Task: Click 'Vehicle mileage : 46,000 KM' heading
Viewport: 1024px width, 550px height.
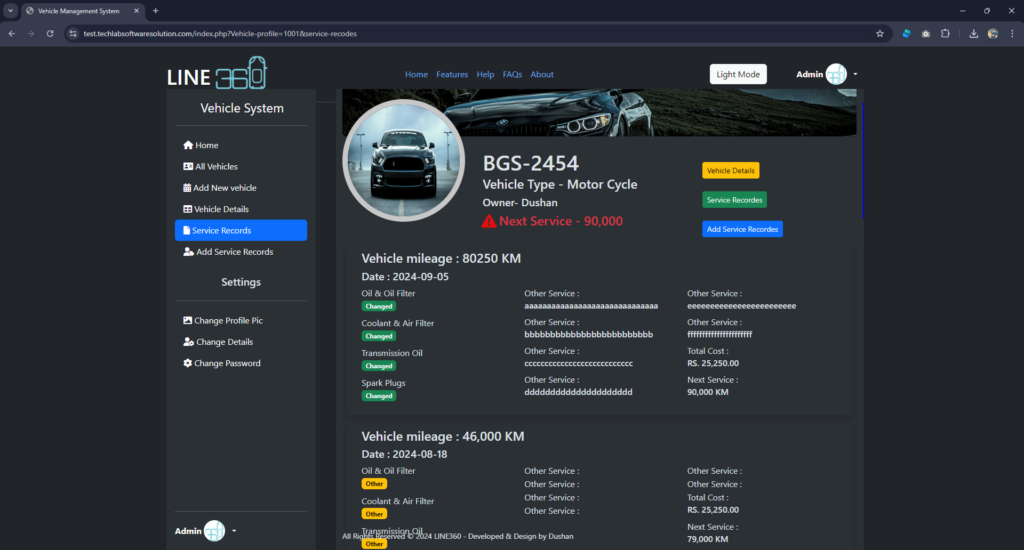Action: [443, 436]
